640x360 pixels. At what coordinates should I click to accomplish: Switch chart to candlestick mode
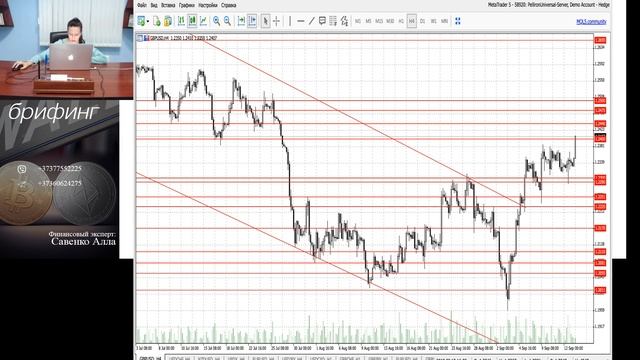192,21
